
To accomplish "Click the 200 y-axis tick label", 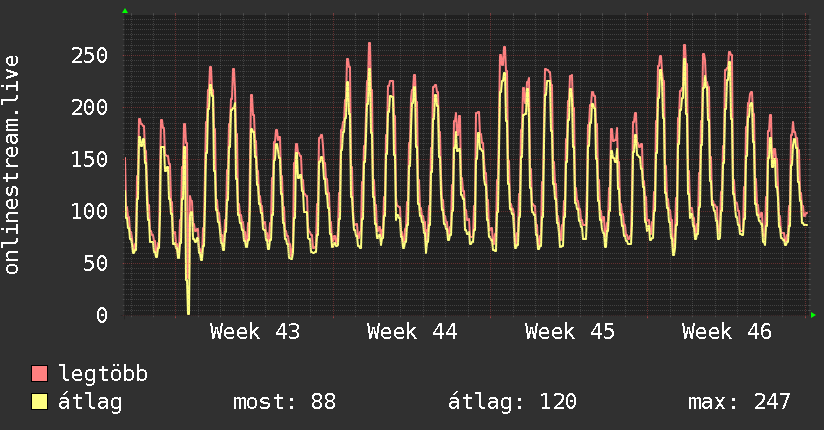I will pyautogui.click(x=89, y=107).
